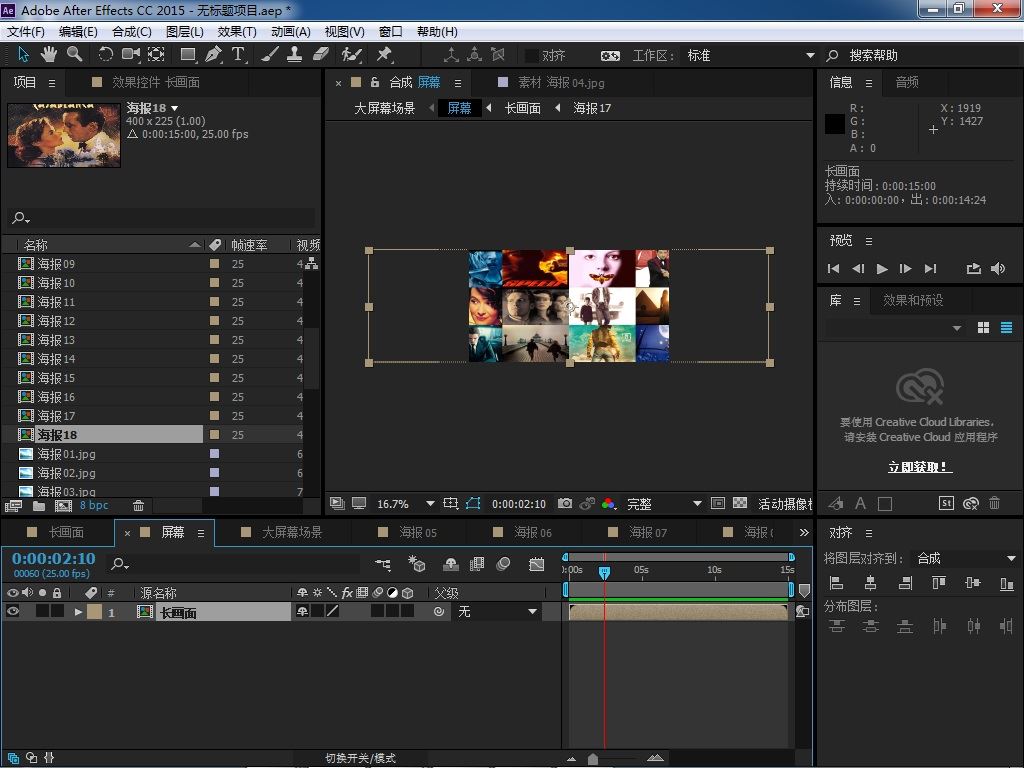Viewport: 1024px width, 768px height.
Task: Select the Hand tool
Action: click(x=49, y=55)
